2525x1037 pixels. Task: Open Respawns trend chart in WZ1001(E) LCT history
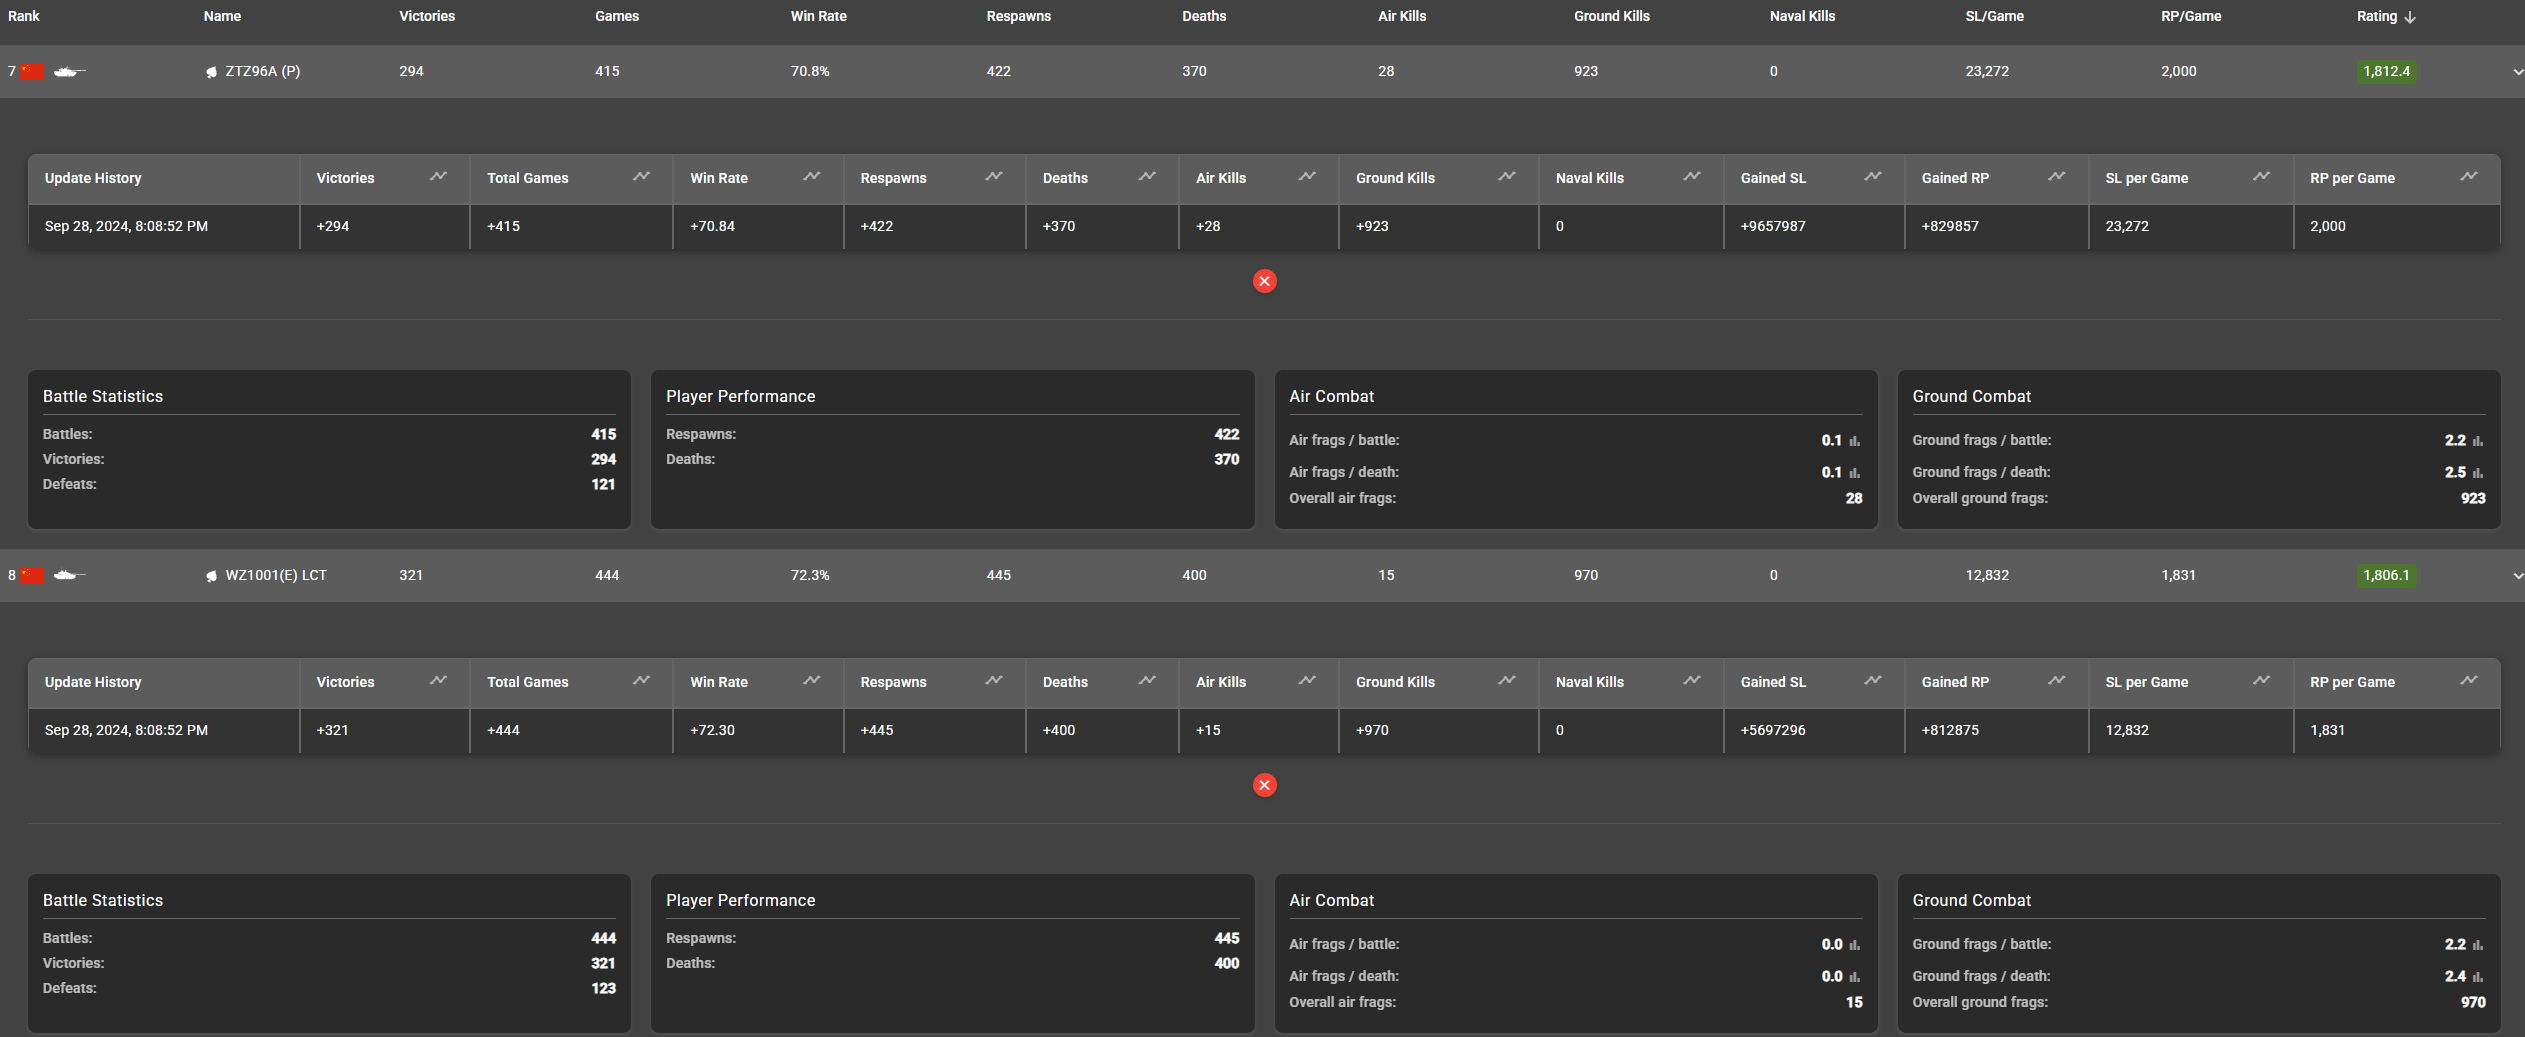(x=993, y=680)
